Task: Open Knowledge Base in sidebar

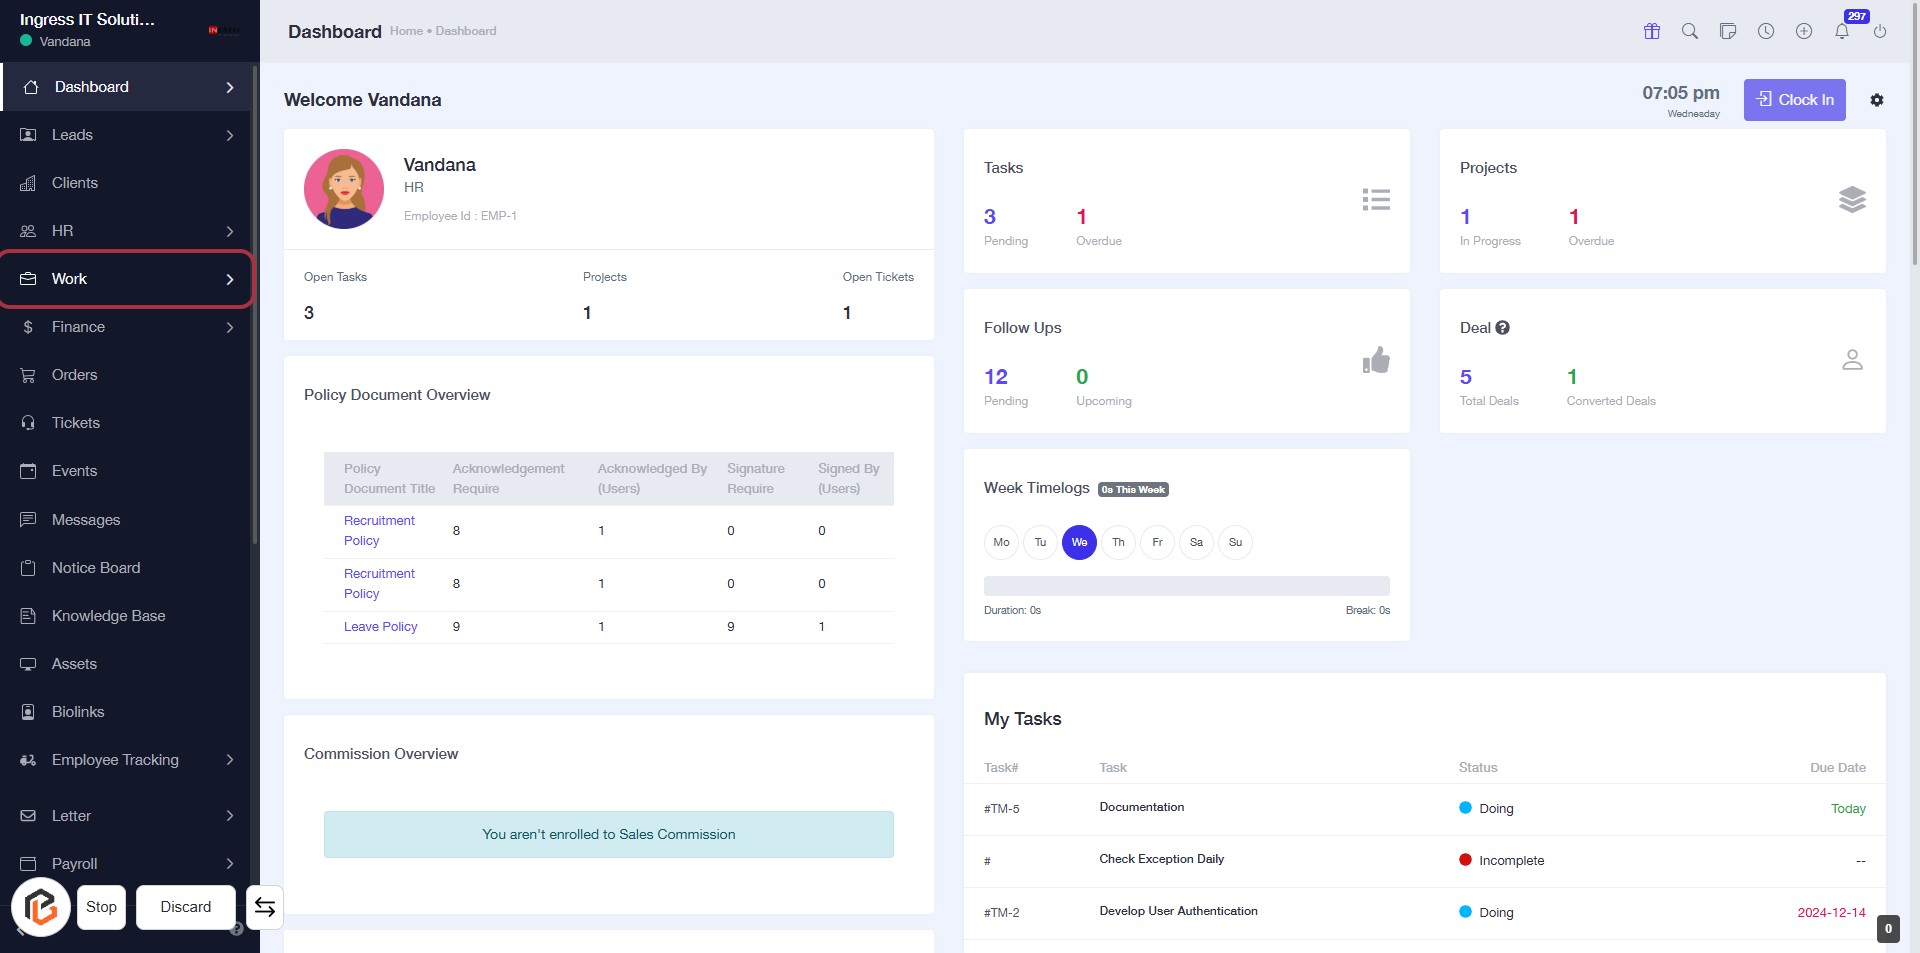Action: tap(108, 616)
